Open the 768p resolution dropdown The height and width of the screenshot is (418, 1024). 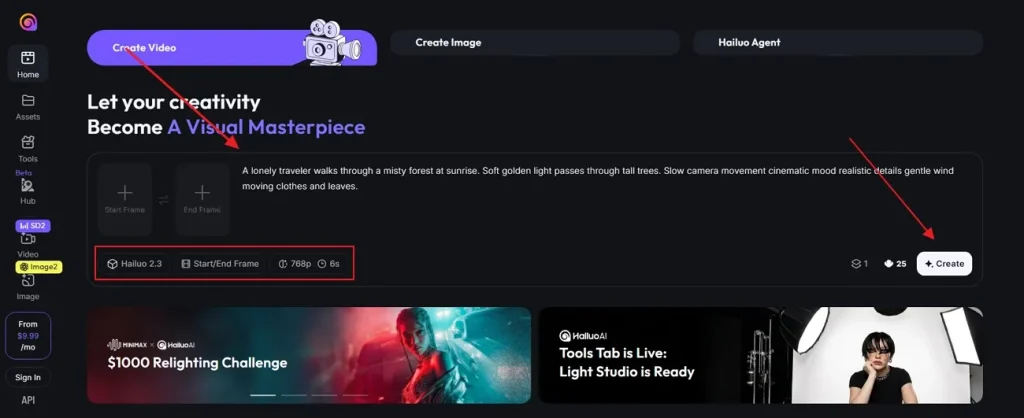tap(295, 264)
